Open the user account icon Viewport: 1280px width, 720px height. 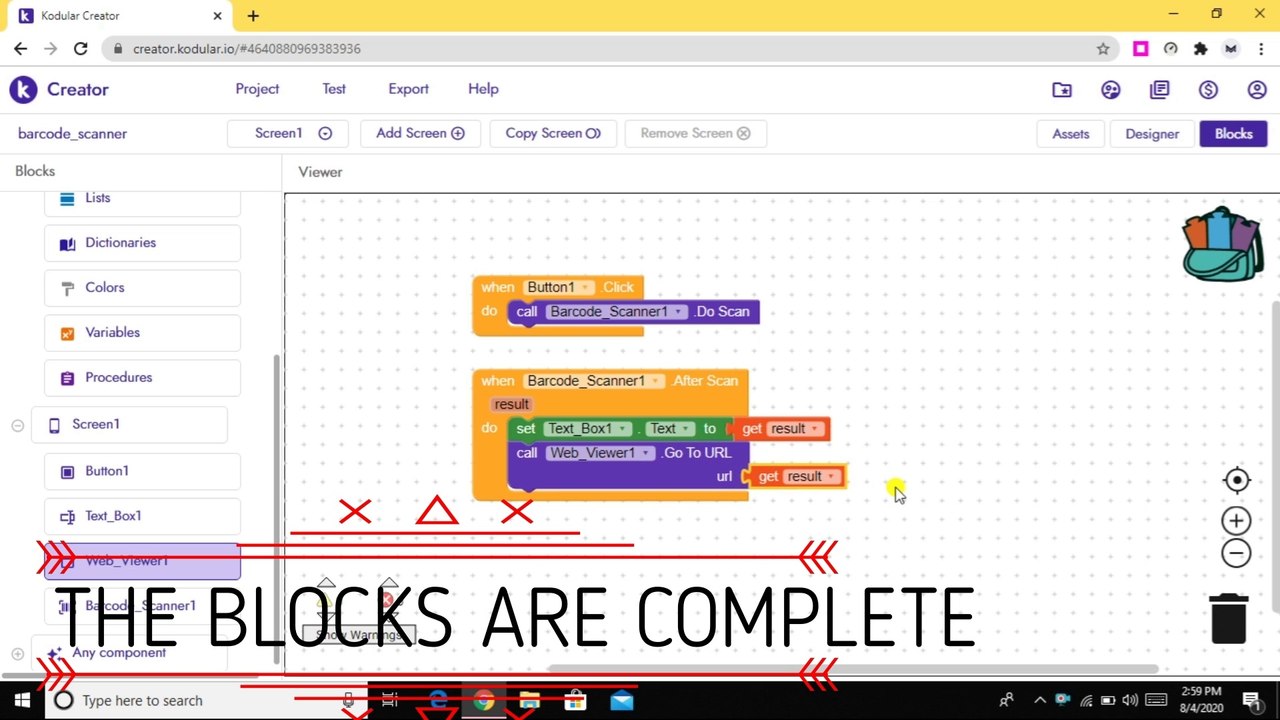tap(1257, 90)
